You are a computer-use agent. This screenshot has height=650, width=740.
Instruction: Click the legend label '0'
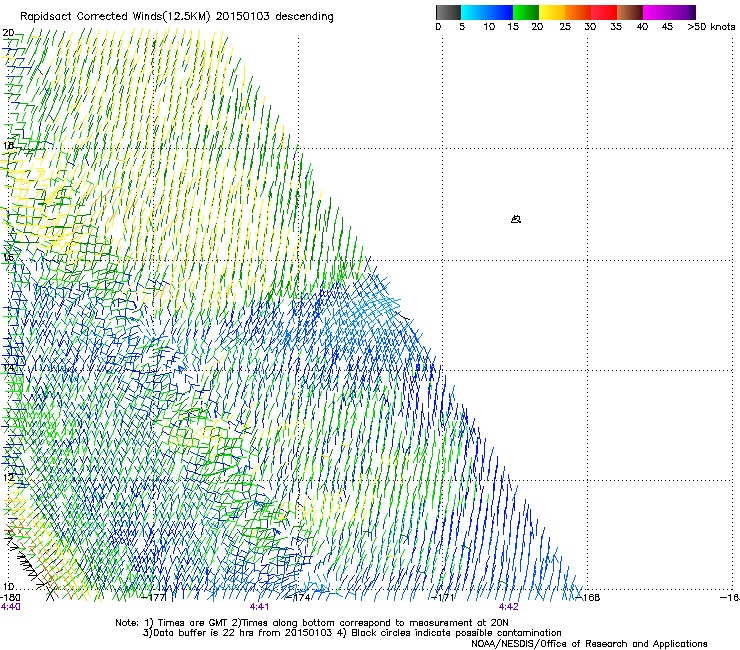438,27
